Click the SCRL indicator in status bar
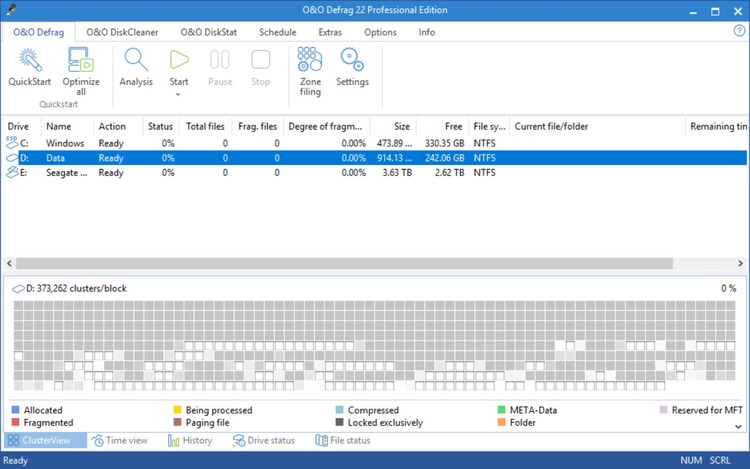The height and width of the screenshot is (469, 750). (720, 460)
